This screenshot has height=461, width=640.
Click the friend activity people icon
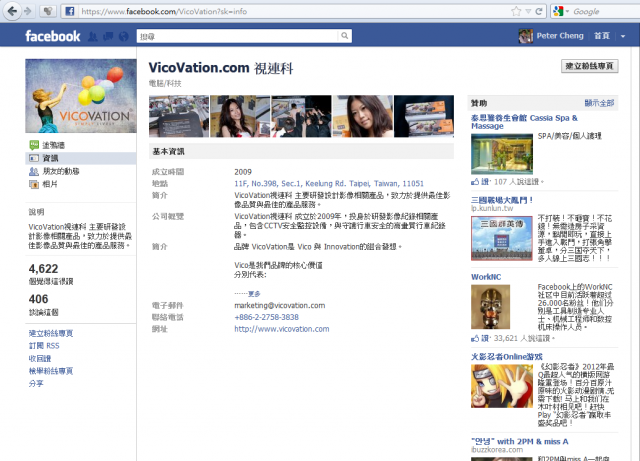[x=34, y=171]
